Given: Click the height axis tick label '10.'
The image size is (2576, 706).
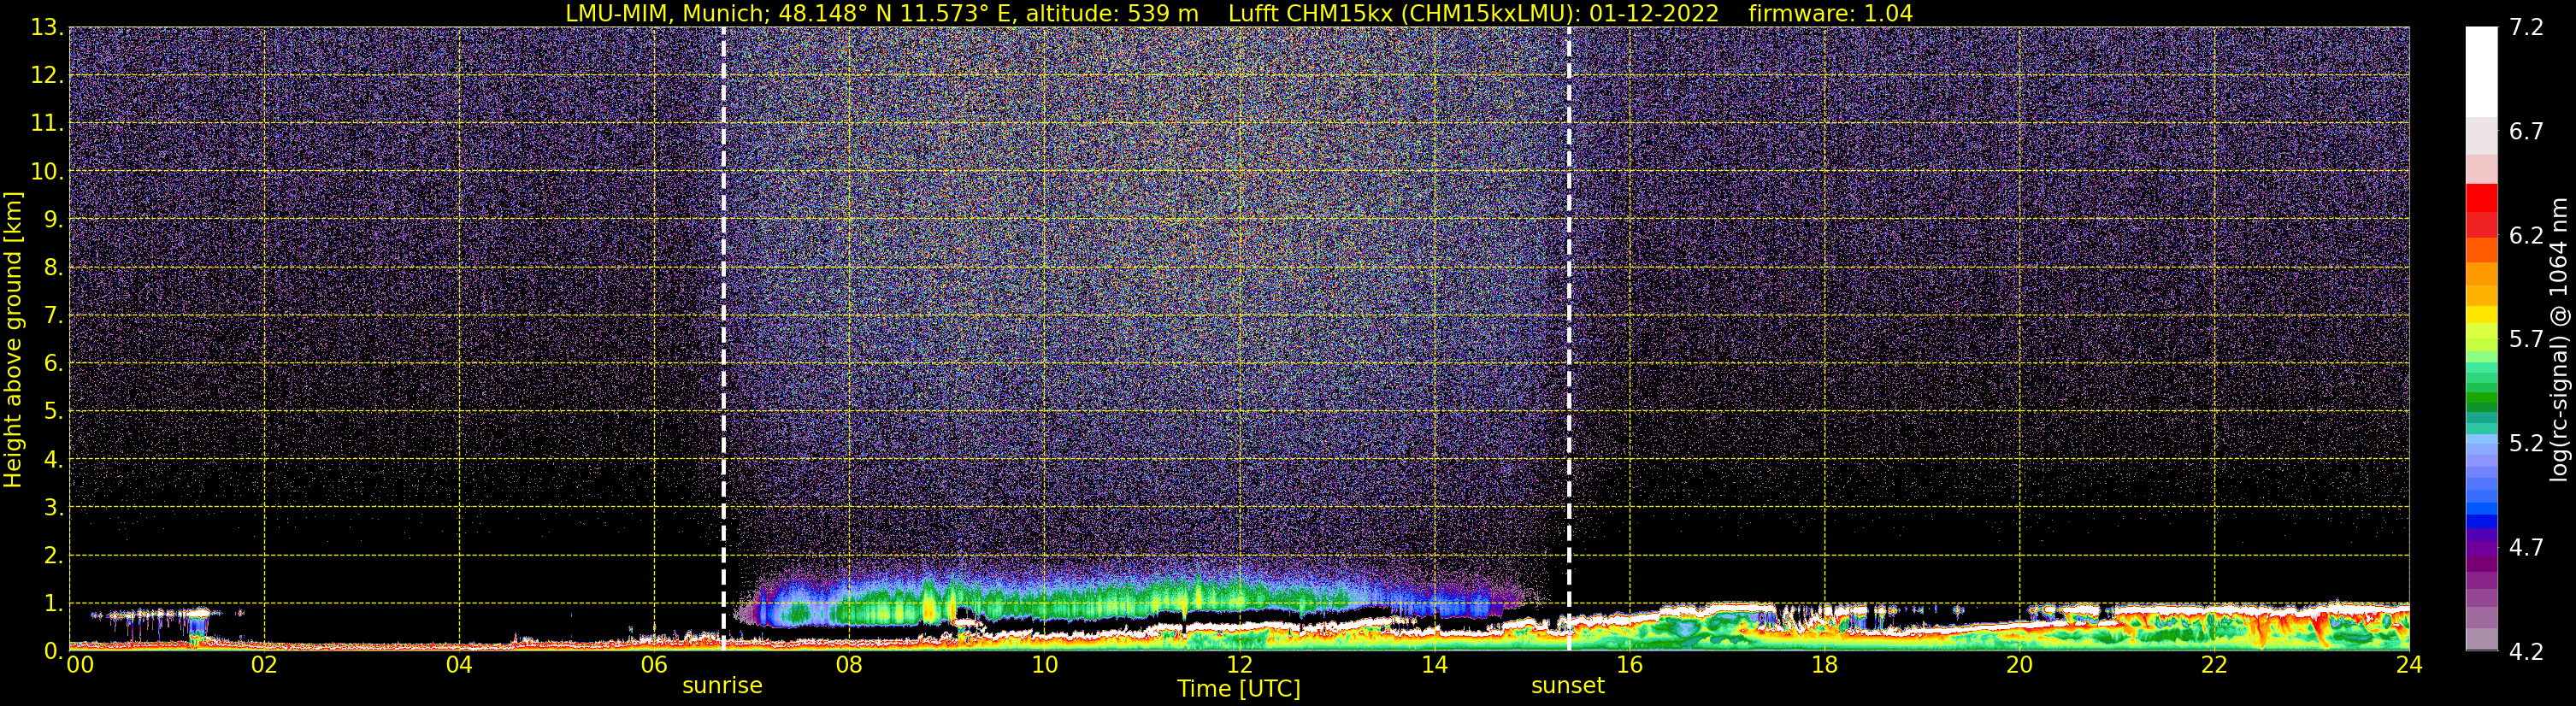Looking at the screenshot, I should coord(47,172).
